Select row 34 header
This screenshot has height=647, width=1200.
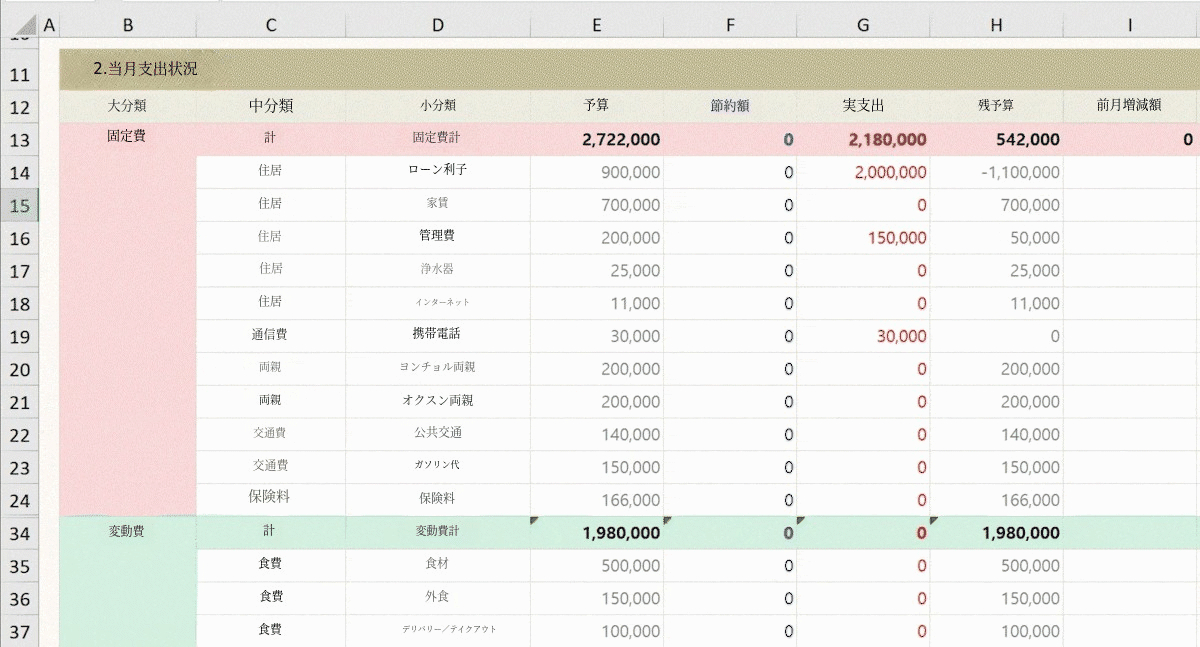point(20,533)
